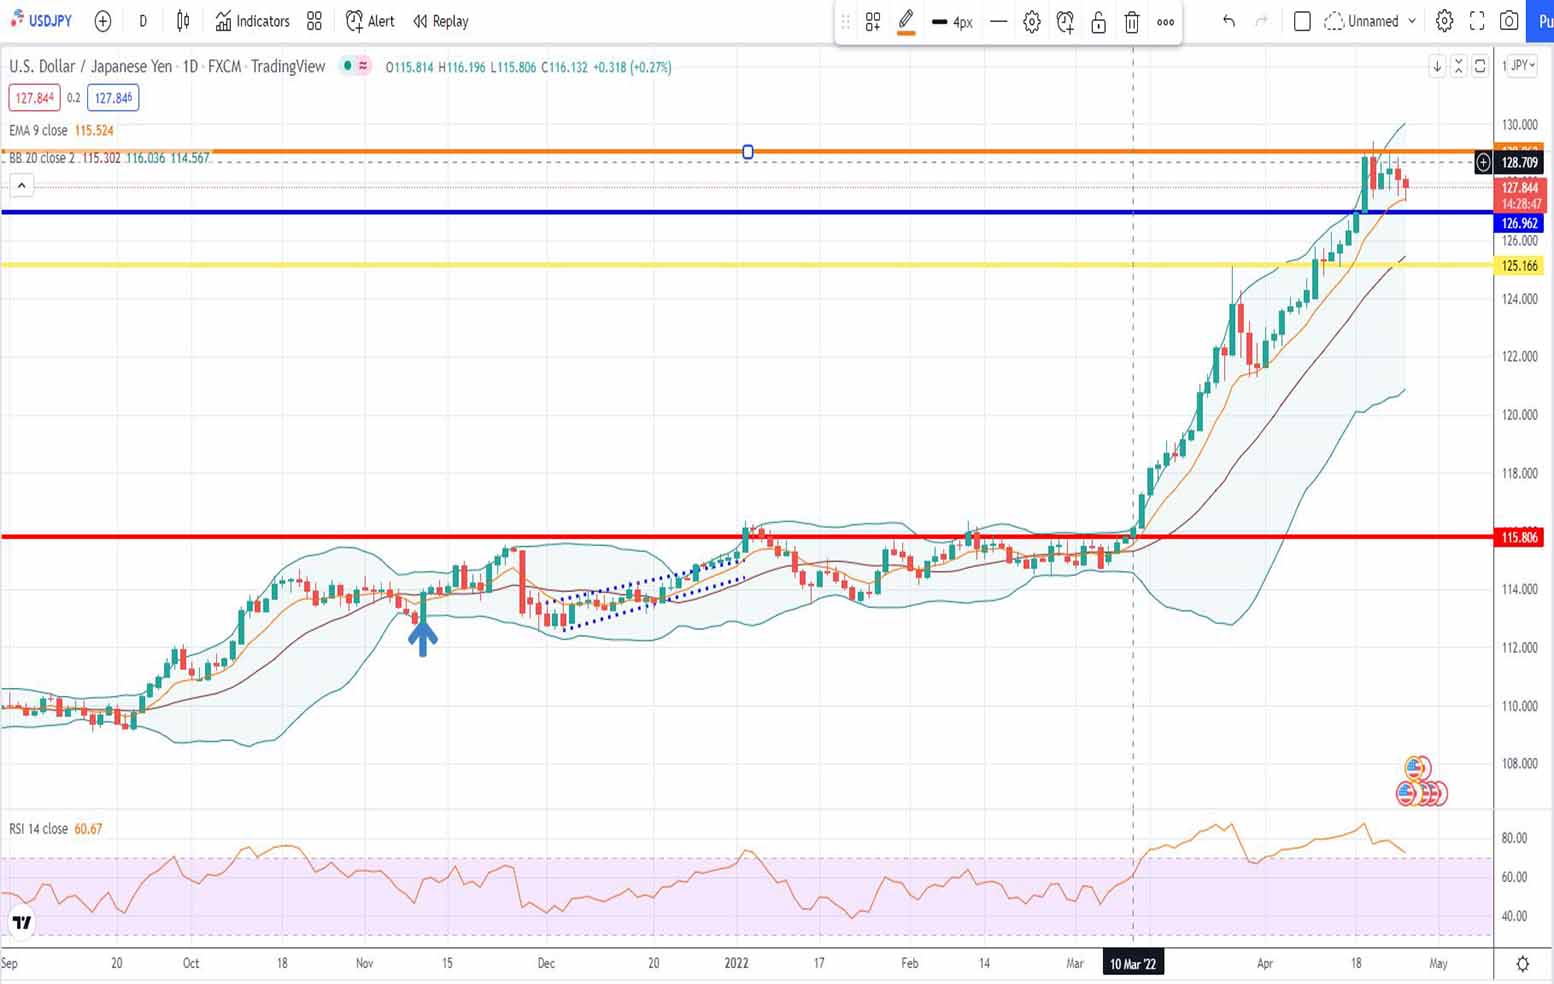The image size is (1554, 984).
Task: Delete the selected line with the trash icon
Action: point(1132,22)
